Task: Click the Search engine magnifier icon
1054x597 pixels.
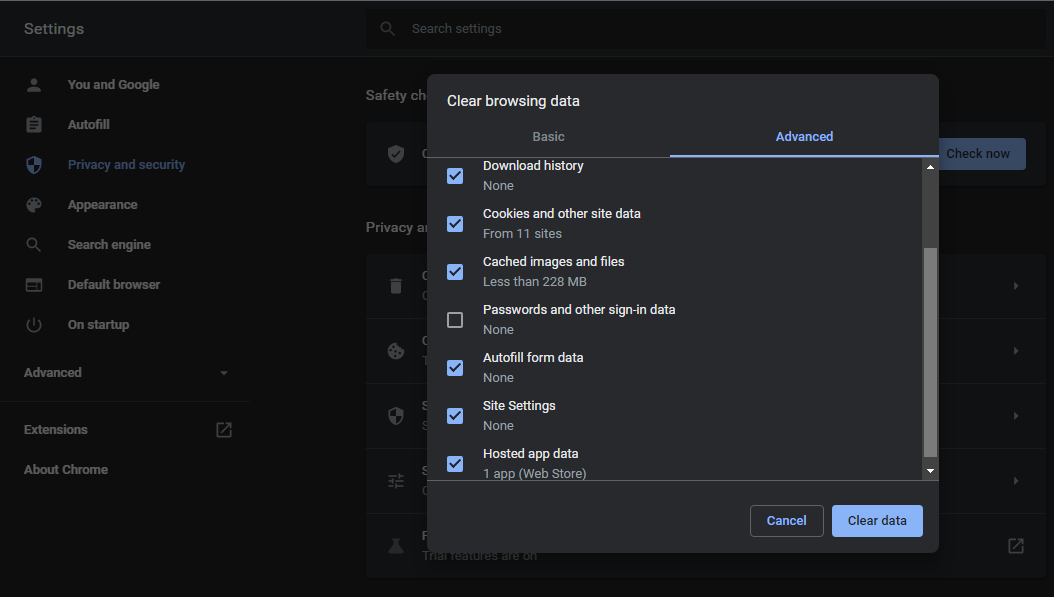Action: [34, 245]
